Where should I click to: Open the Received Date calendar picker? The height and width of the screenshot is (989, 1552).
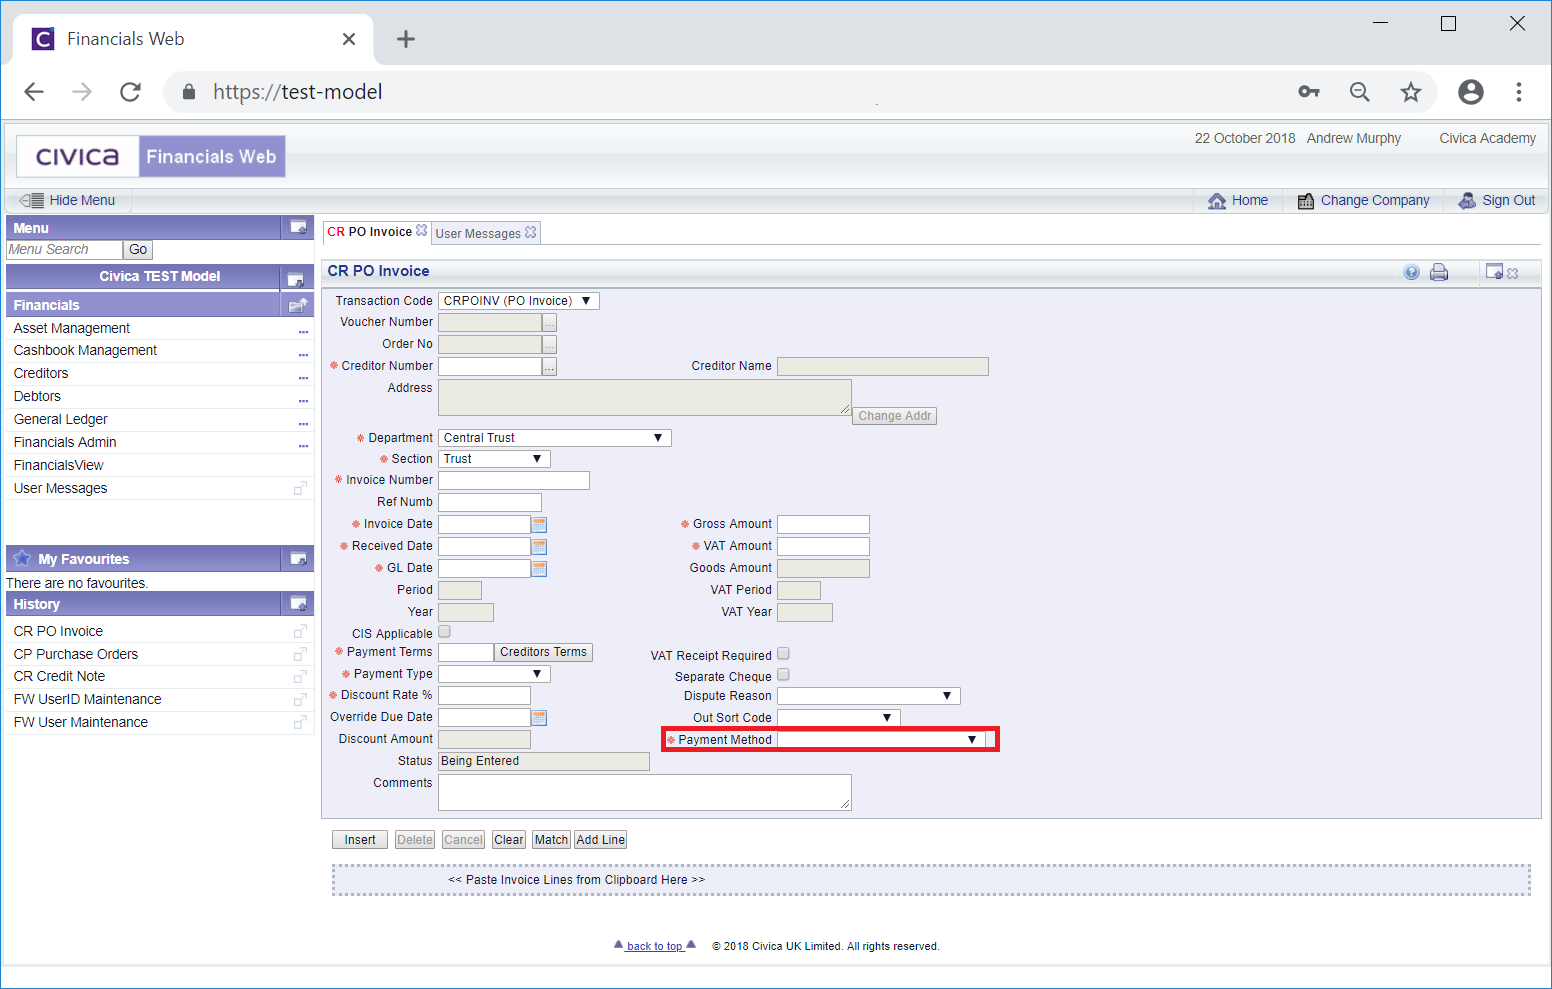tap(539, 547)
